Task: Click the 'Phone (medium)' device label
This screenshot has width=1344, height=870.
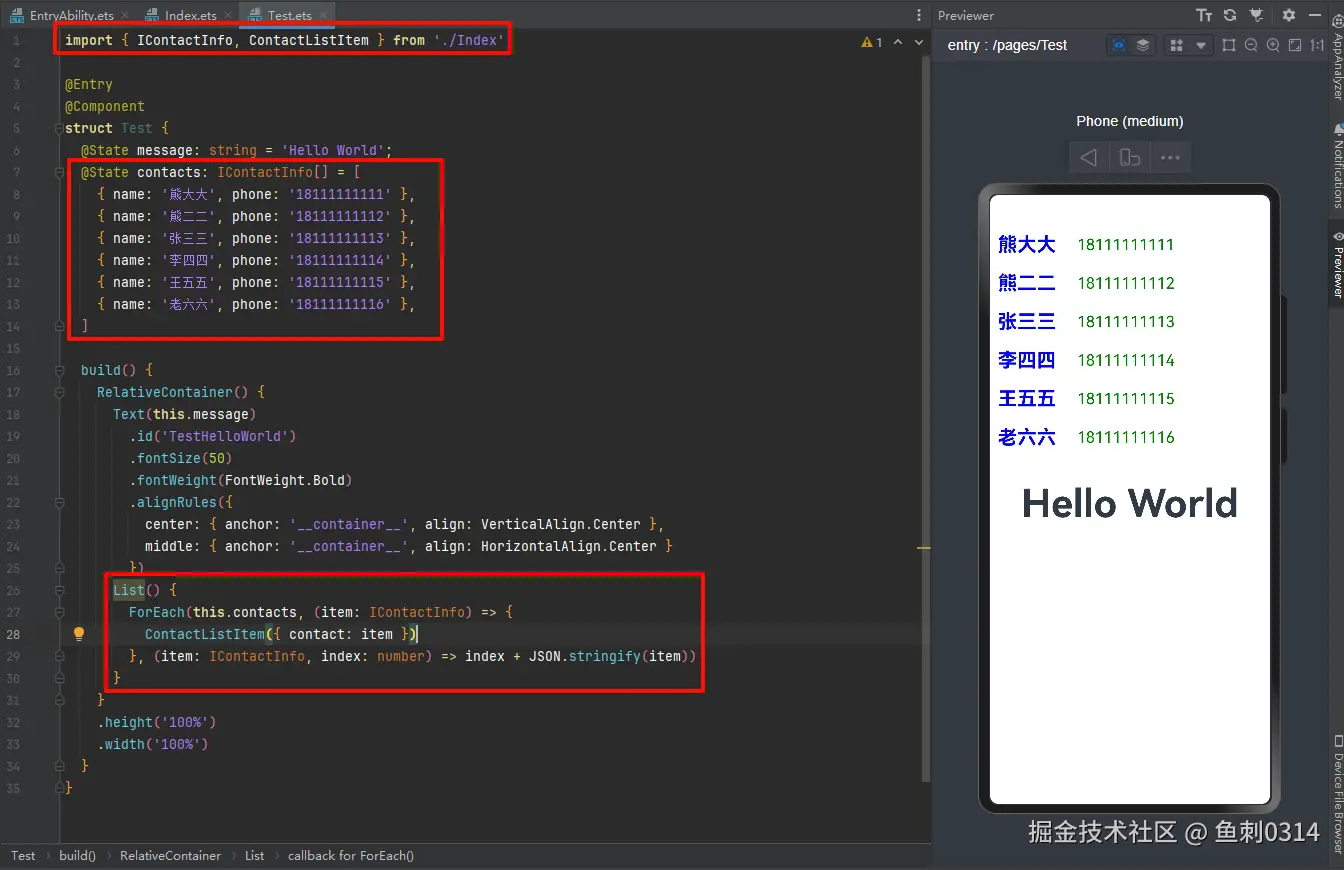Action: click(1130, 121)
